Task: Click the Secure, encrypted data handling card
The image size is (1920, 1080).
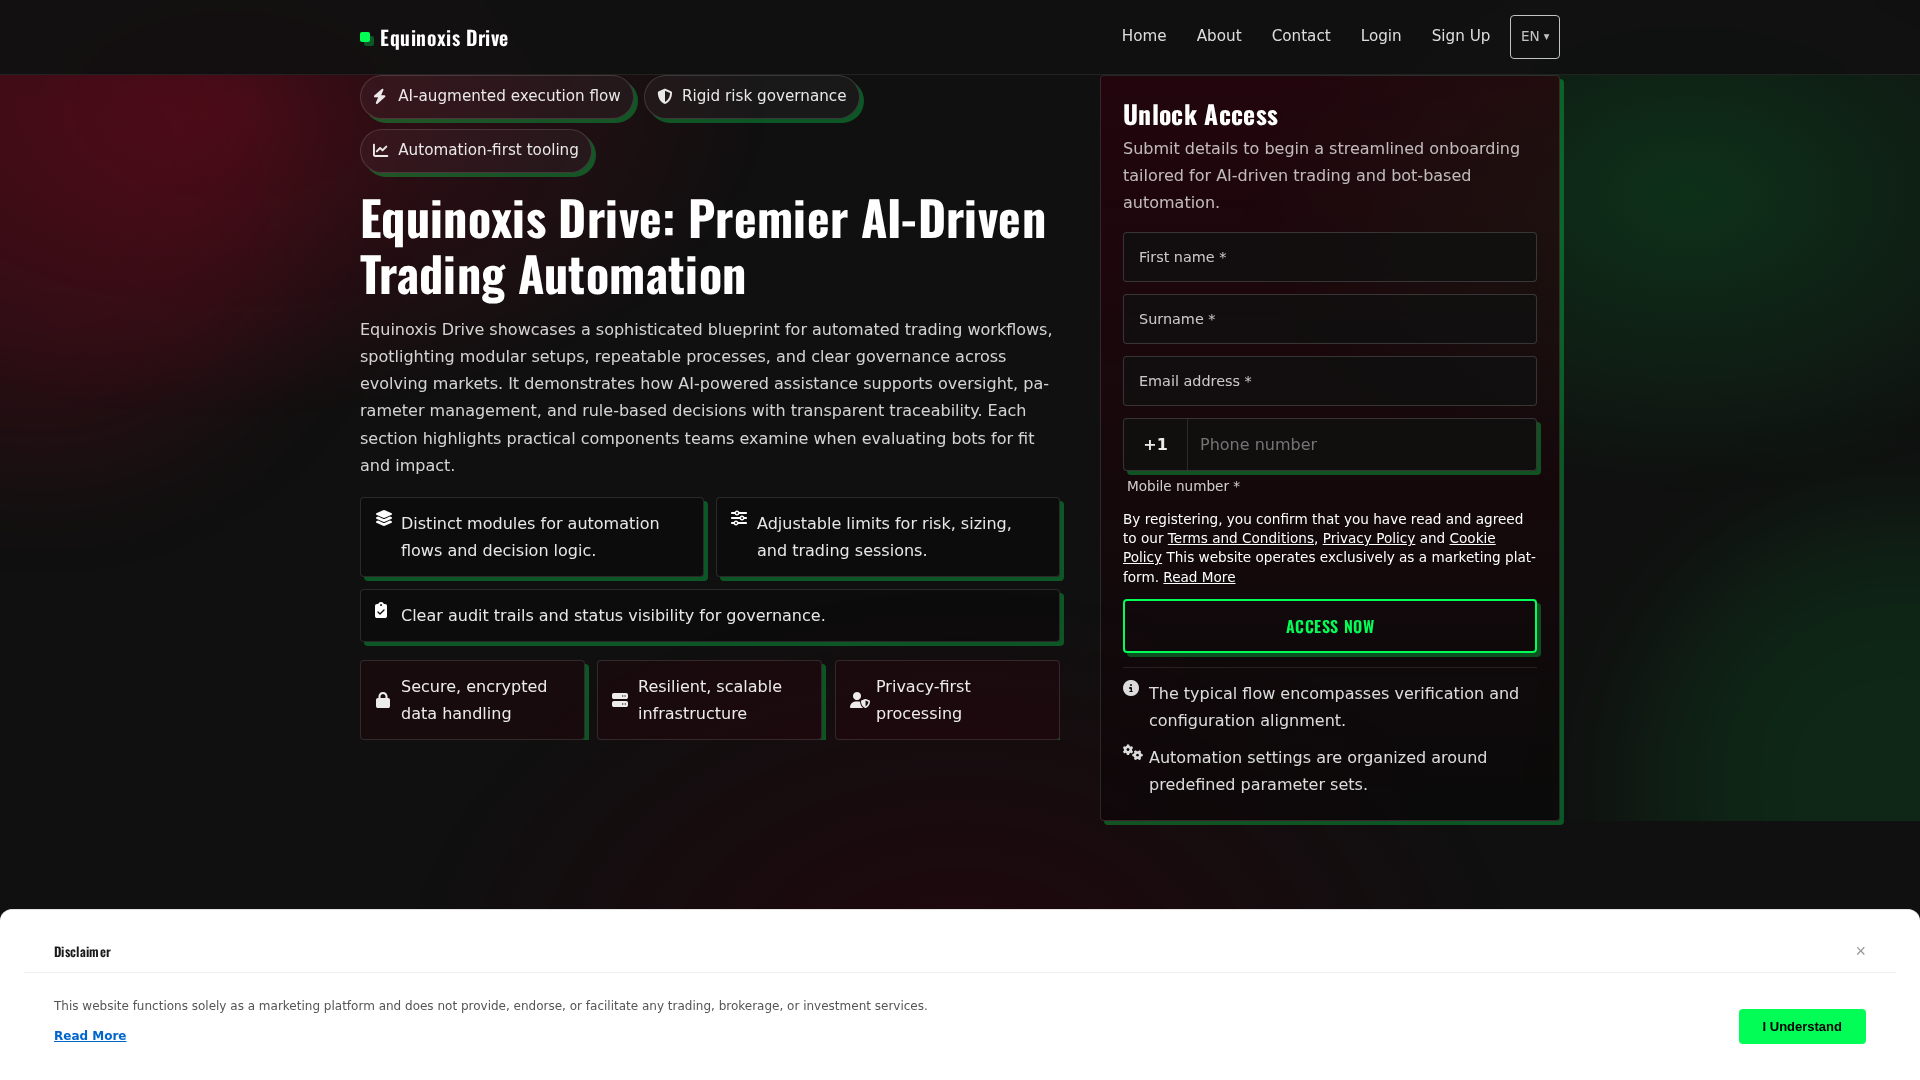Action: point(472,700)
